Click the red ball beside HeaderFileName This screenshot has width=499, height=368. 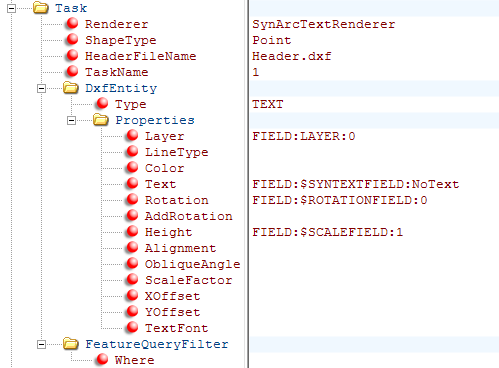click(x=72, y=56)
